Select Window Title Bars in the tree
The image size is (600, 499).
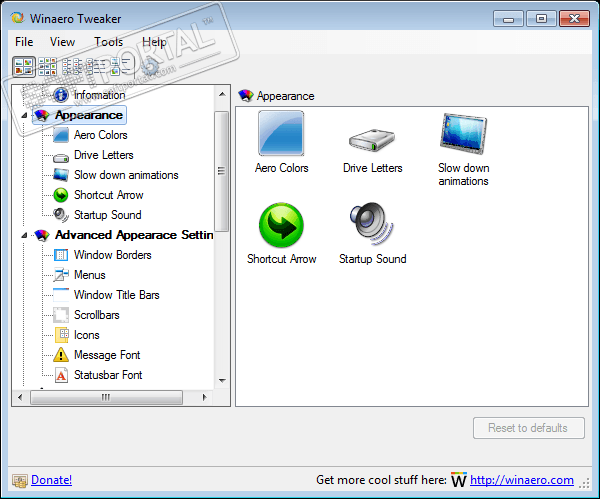pos(117,295)
